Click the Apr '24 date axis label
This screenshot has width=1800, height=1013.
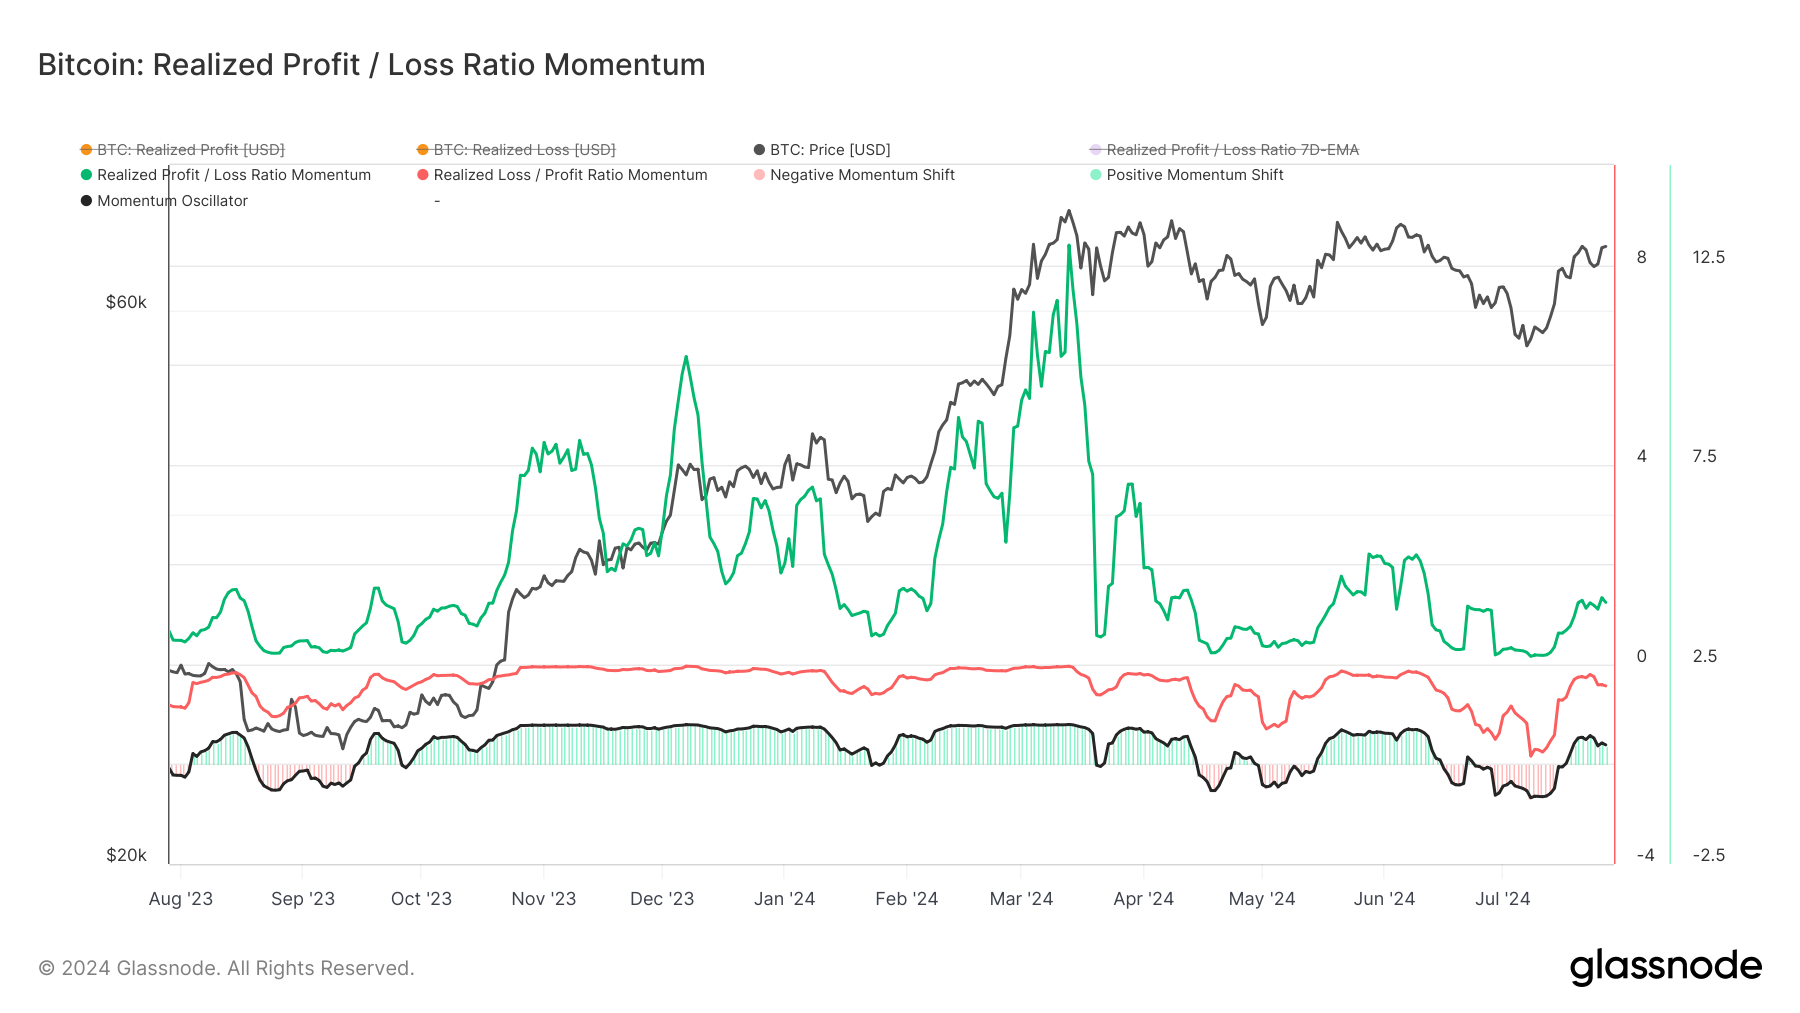click(x=1144, y=899)
